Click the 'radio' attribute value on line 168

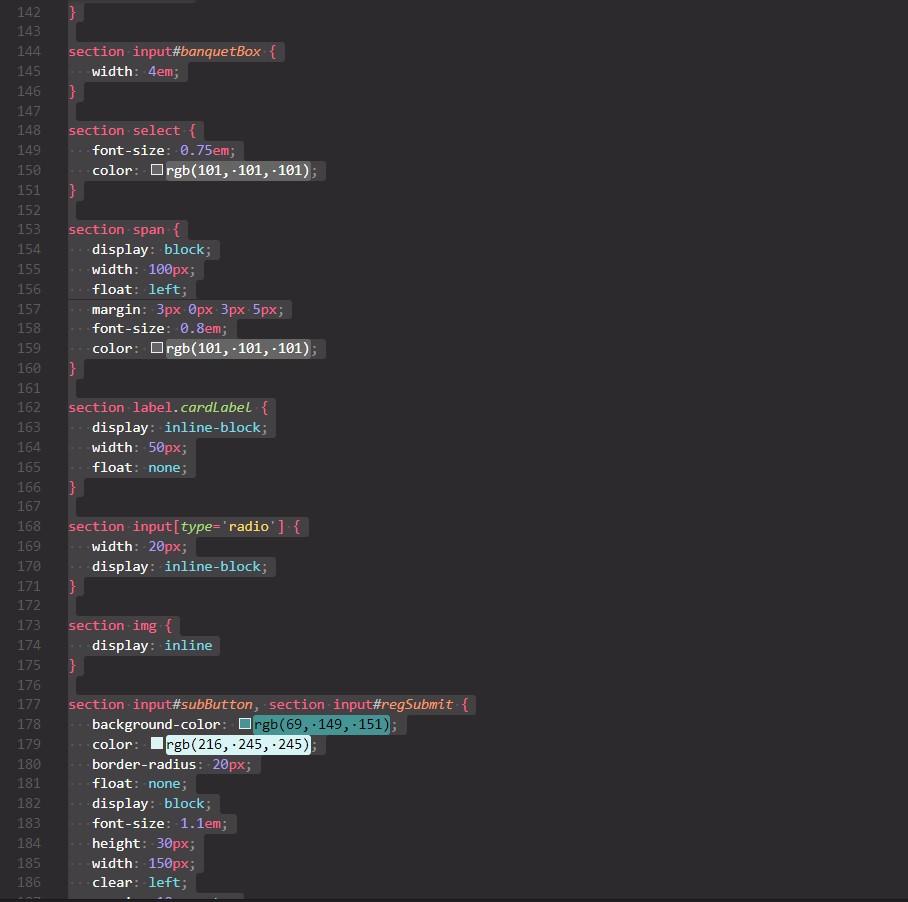(x=248, y=526)
